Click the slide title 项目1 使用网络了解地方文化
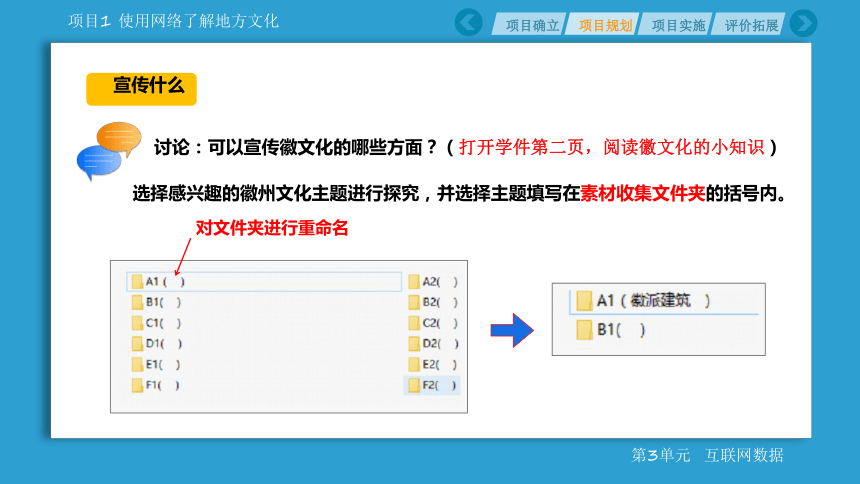The height and width of the screenshot is (484, 860). coord(173,21)
